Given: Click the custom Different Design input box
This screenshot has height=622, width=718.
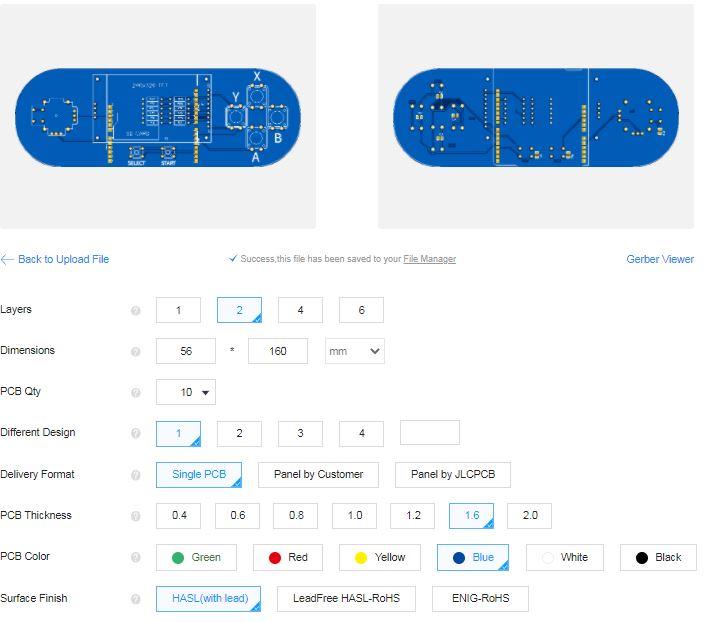Looking at the screenshot, I should (430, 433).
